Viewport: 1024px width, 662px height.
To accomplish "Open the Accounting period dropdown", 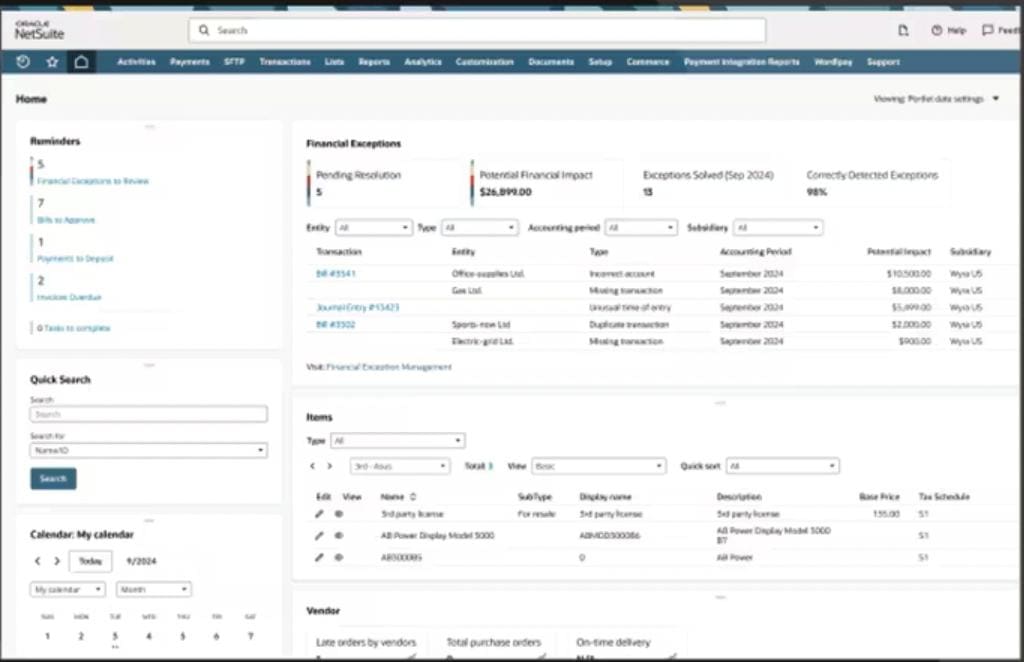I will (641, 227).
